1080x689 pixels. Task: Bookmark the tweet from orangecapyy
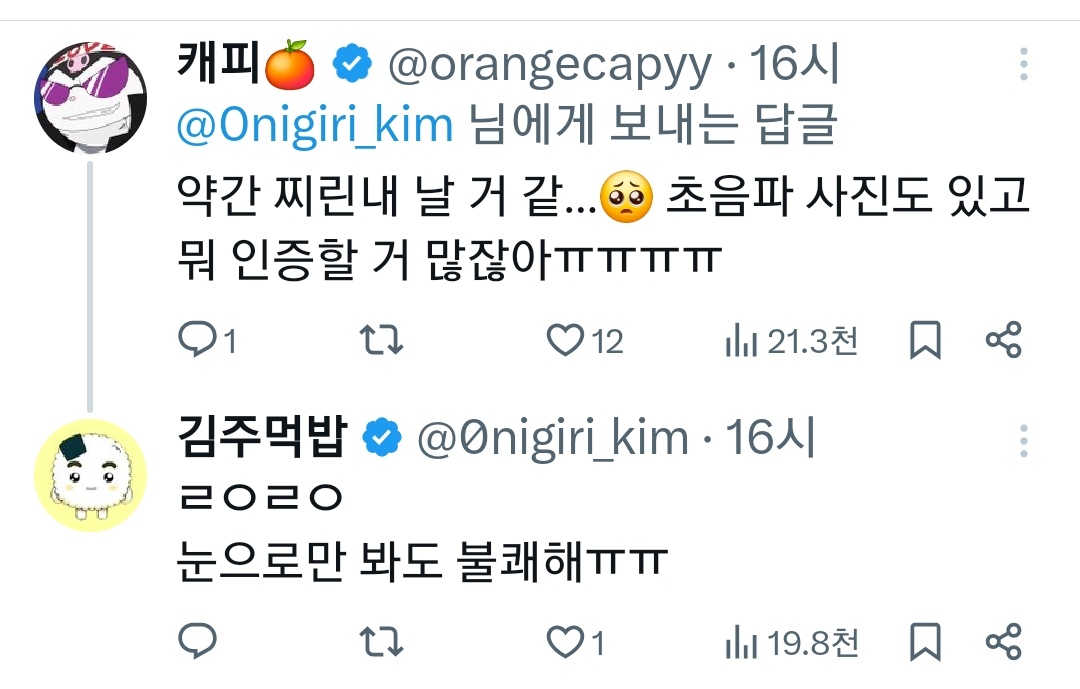(925, 342)
